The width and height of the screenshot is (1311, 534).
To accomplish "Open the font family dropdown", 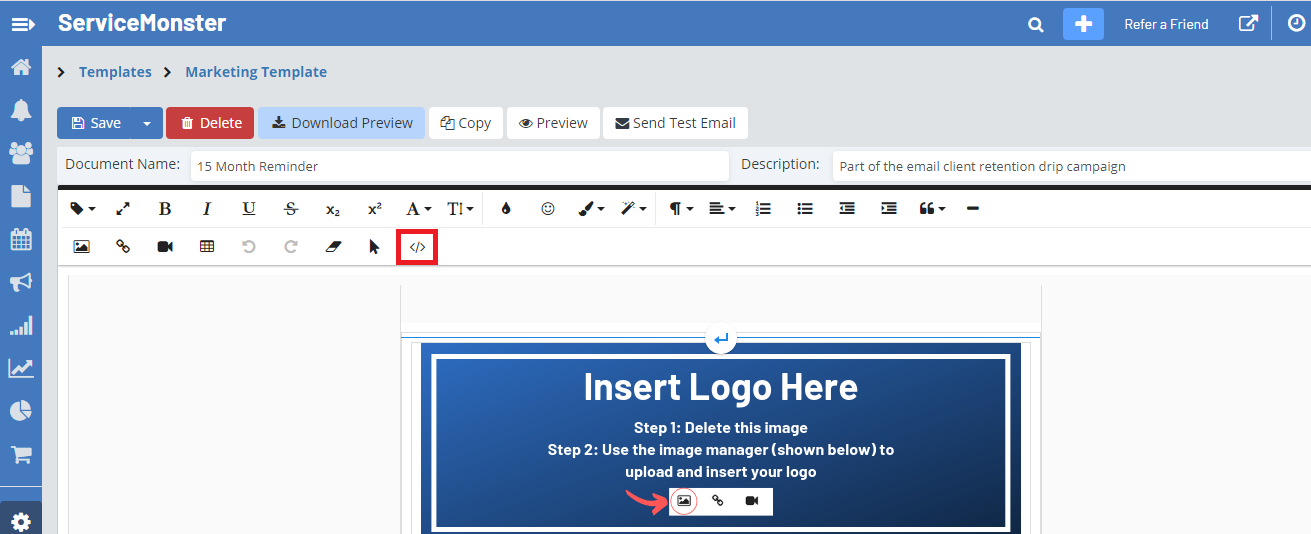I will tap(418, 209).
